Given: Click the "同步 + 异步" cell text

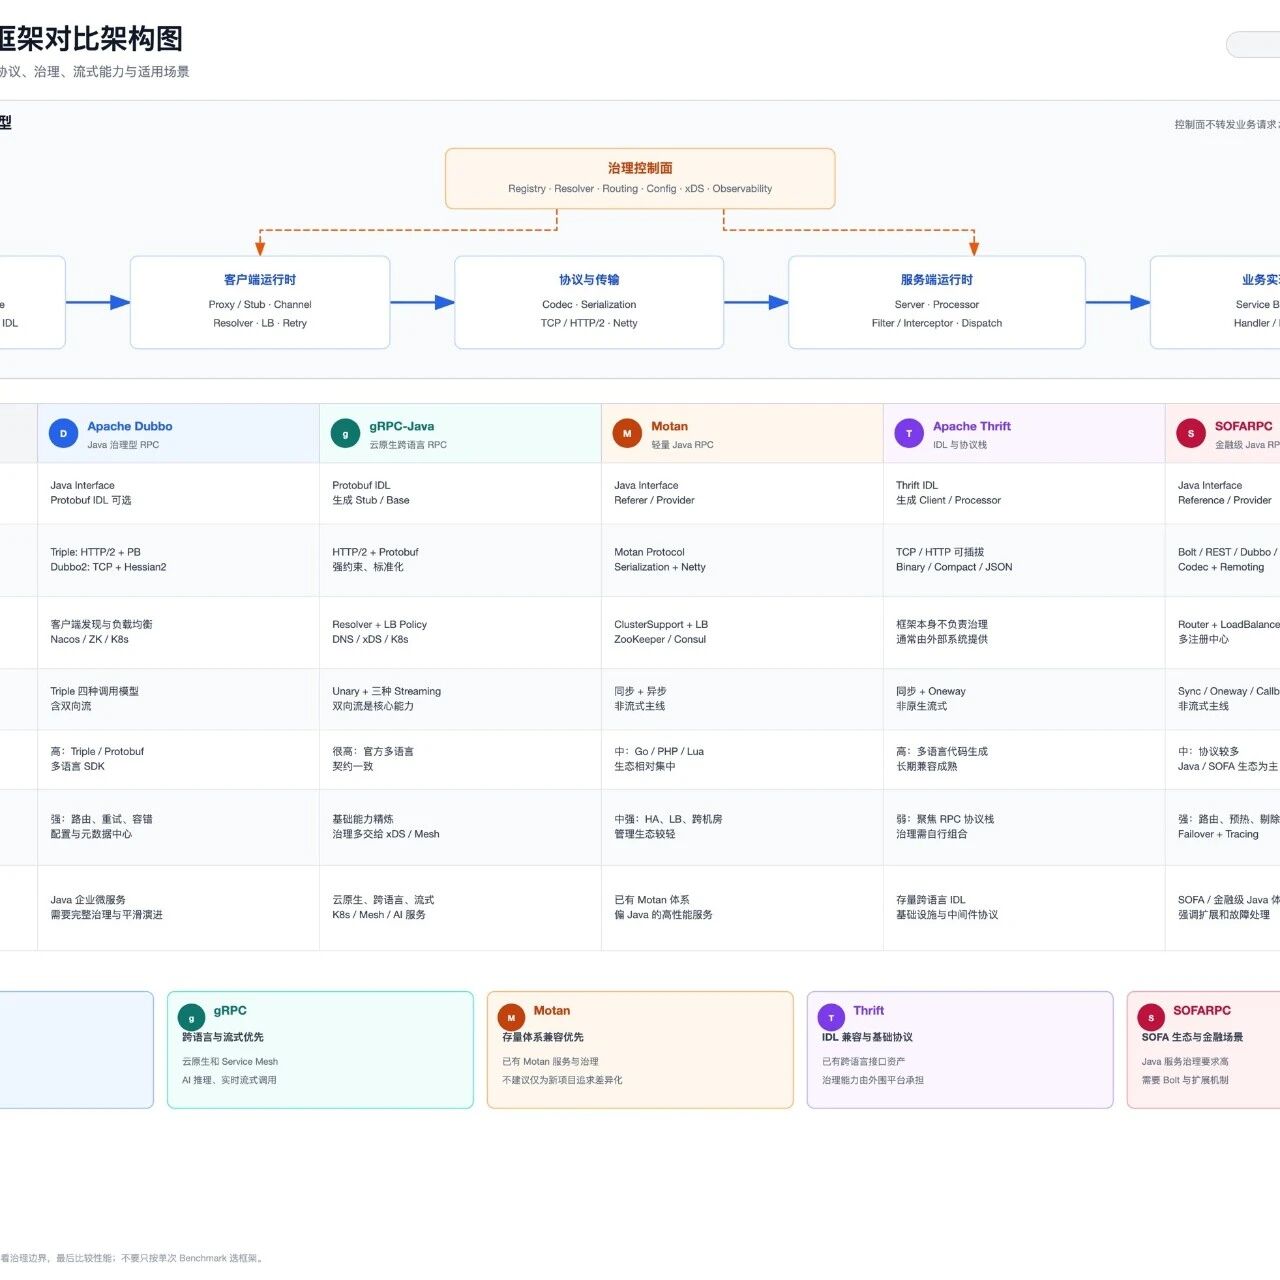Looking at the screenshot, I should coord(640,692).
